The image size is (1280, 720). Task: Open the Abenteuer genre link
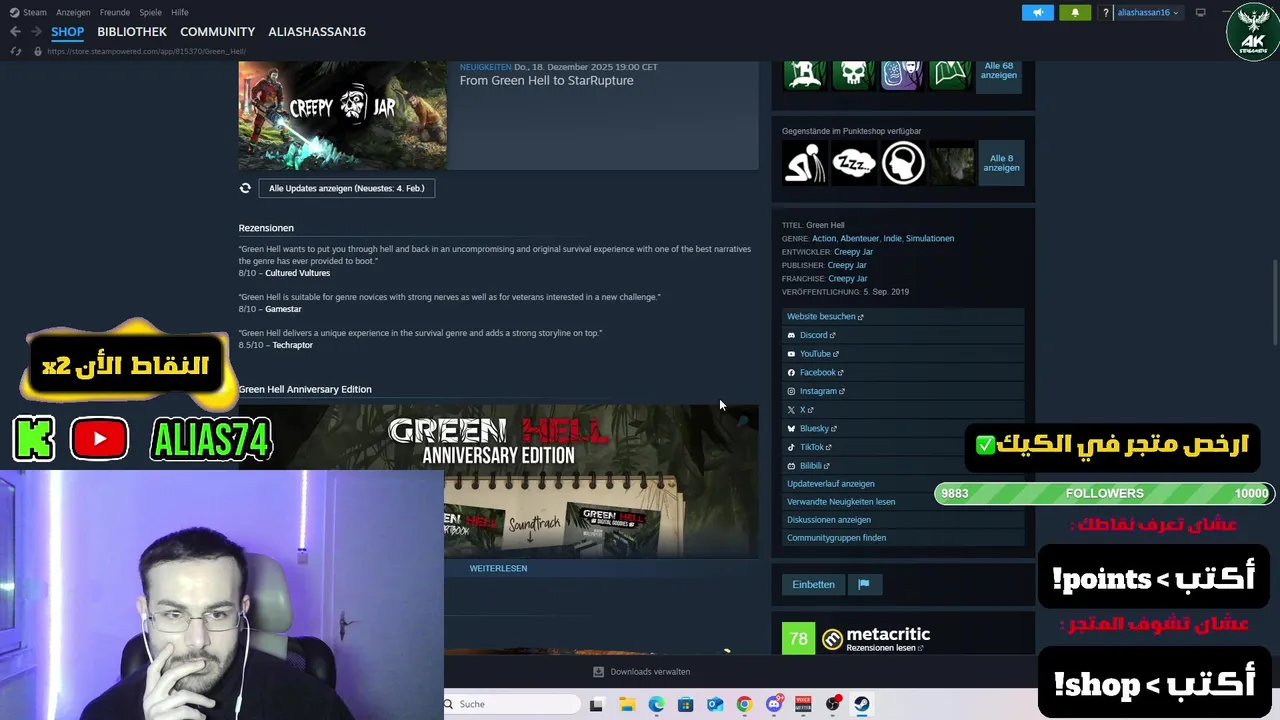coord(860,238)
